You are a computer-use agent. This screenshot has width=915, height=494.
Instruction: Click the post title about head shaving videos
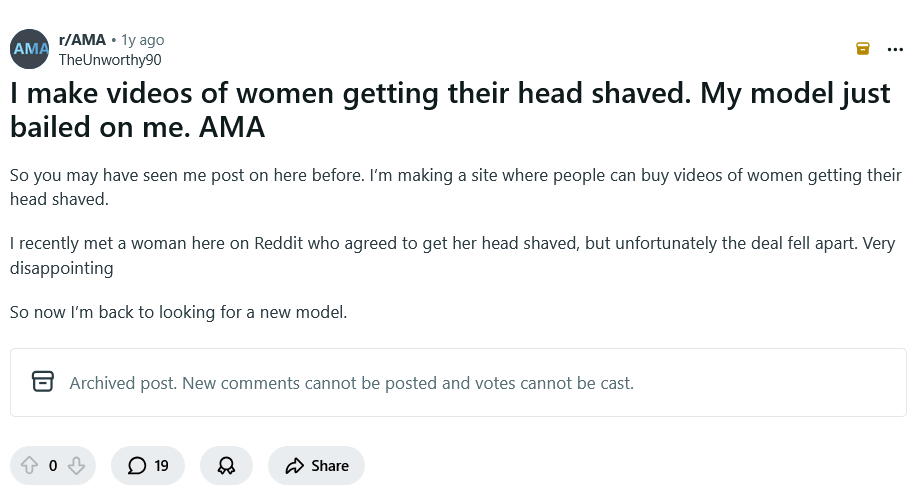pyautogui.click(x=450, y=111)
